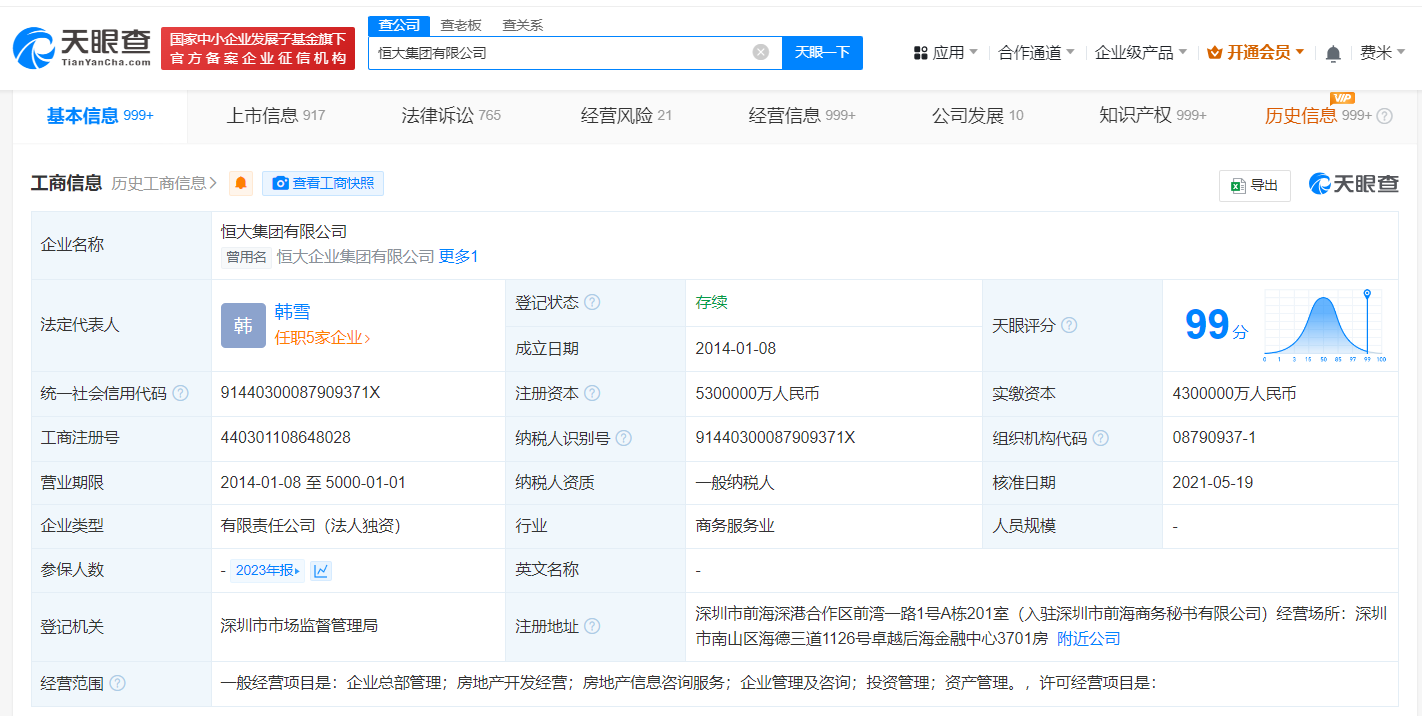The height and width of the screenshot is (716, 1422).
Task: Open the 企业级产品 dropdown
Action: point(1137,51)
